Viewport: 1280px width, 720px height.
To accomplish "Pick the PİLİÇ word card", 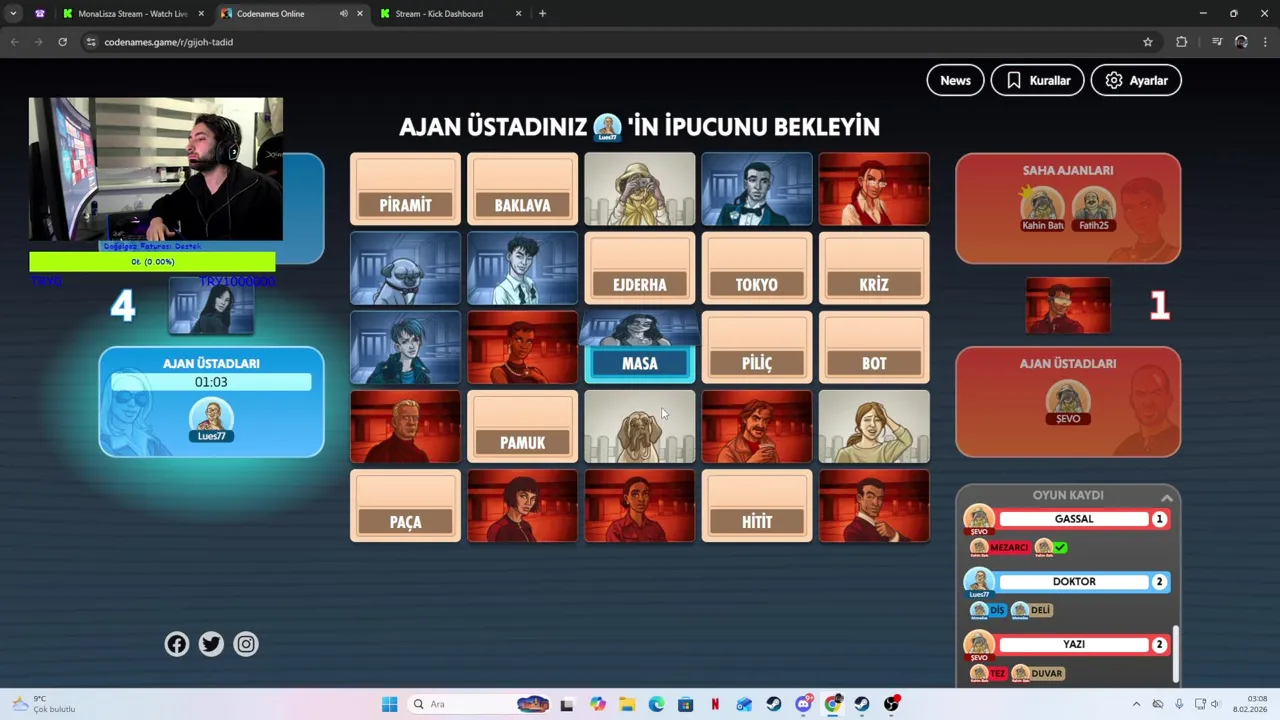I will pos(756,347).
